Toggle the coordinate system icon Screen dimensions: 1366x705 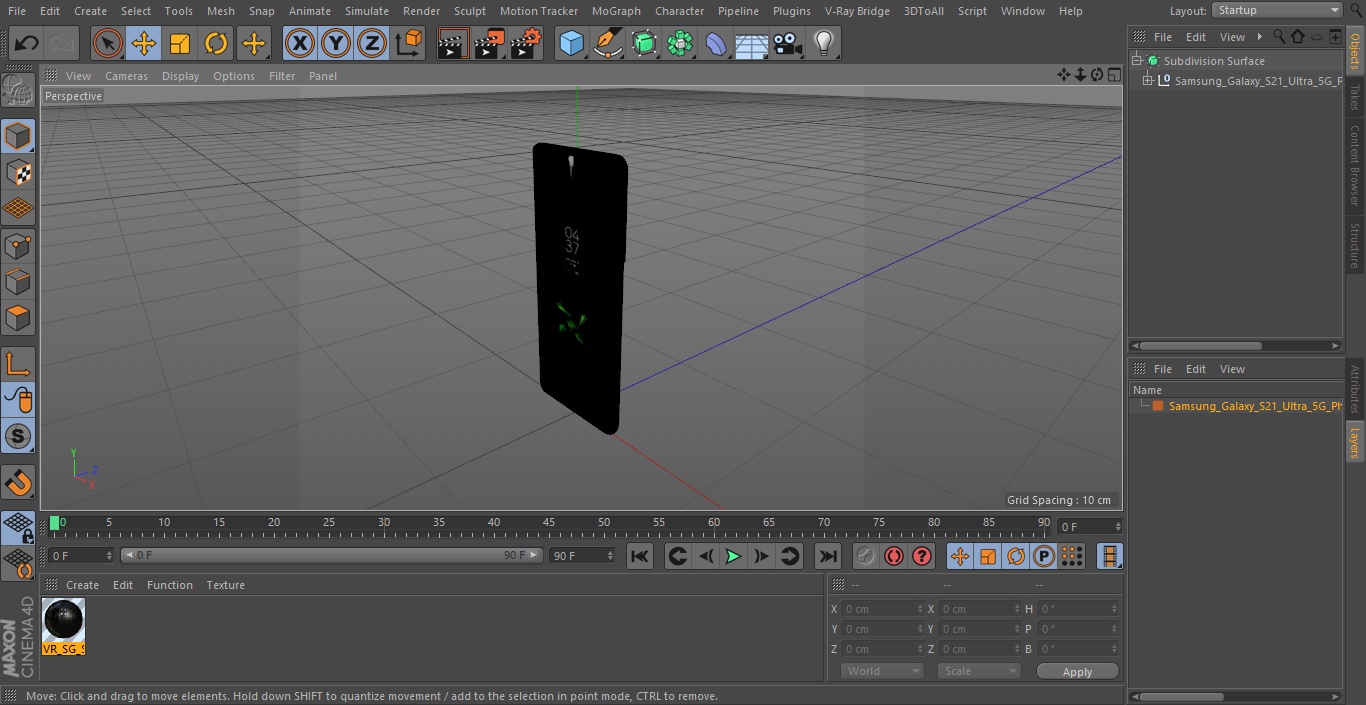pos(409,43)
